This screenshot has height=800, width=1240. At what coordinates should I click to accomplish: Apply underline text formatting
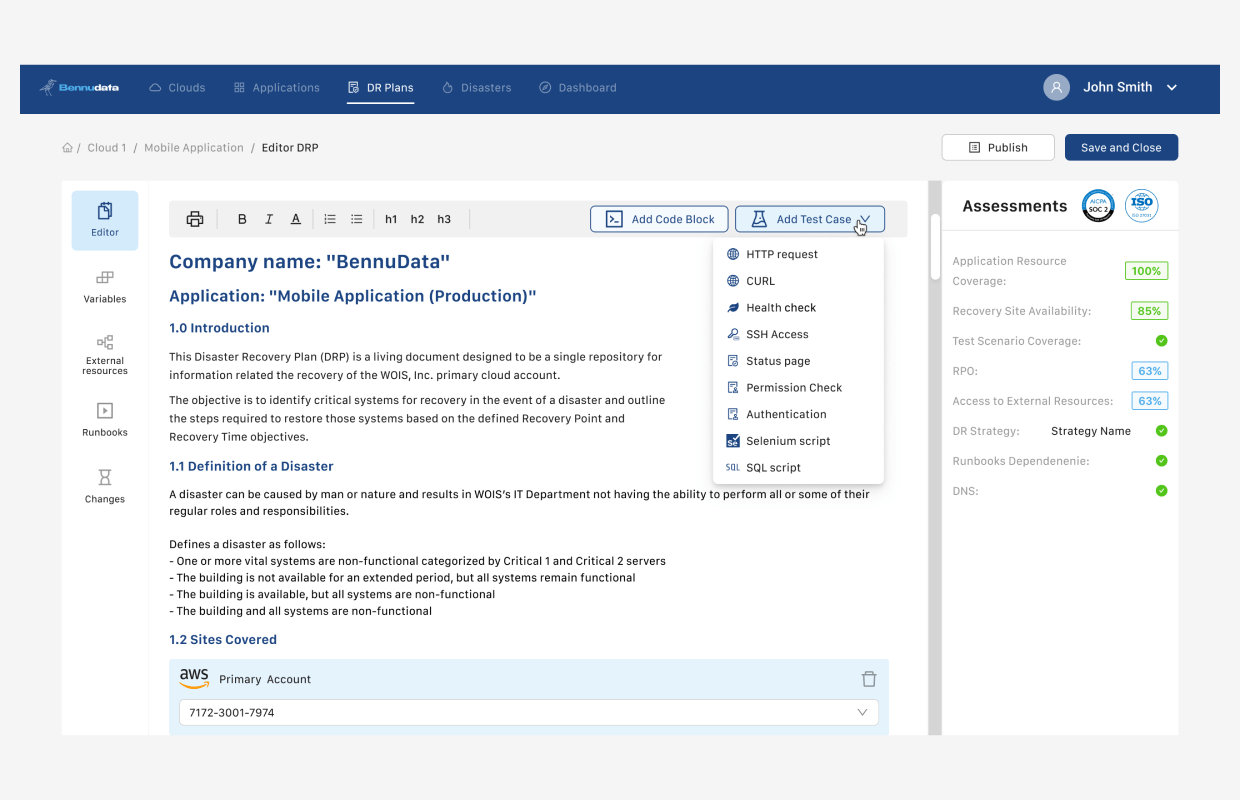[296, 219]
